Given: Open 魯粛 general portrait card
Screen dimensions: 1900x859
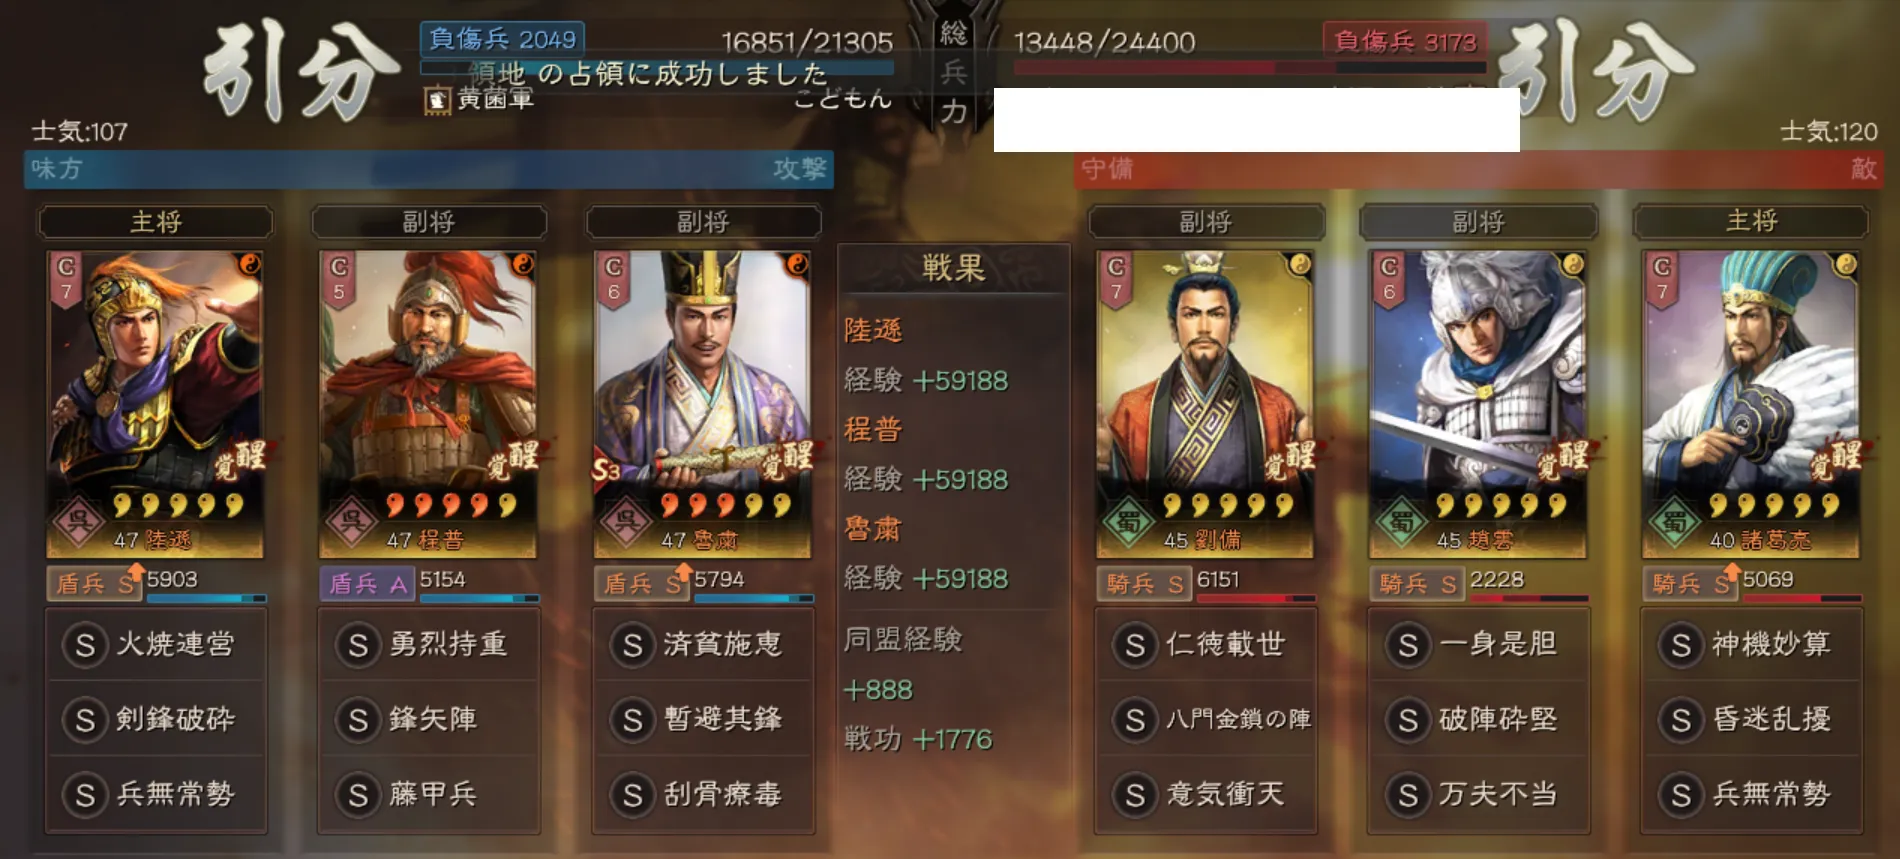Looking at the screenshot, I should 702,404.
